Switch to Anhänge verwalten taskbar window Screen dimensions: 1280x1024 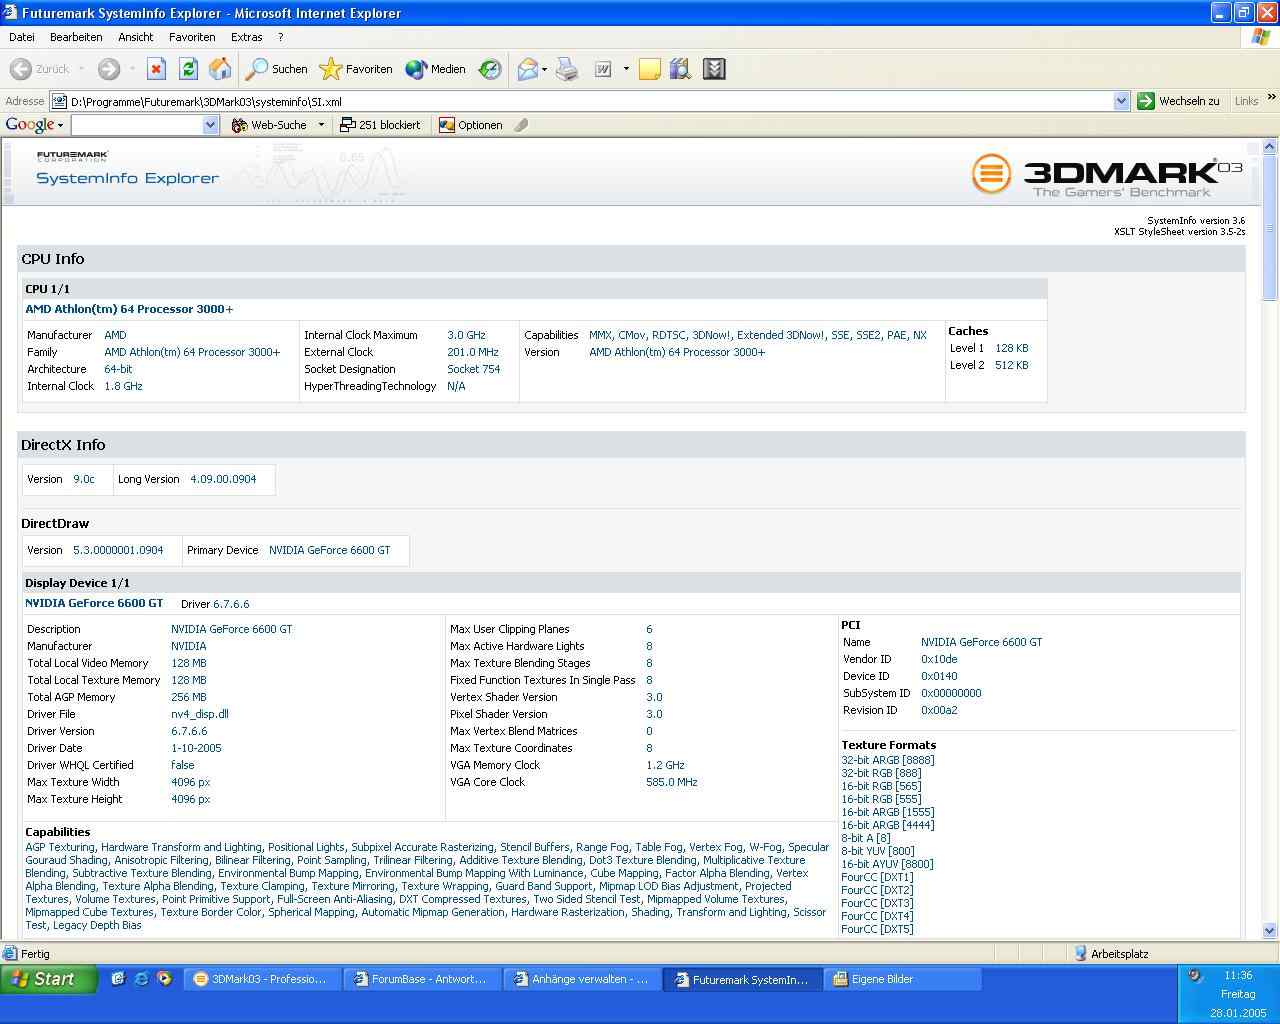[582, 979]
